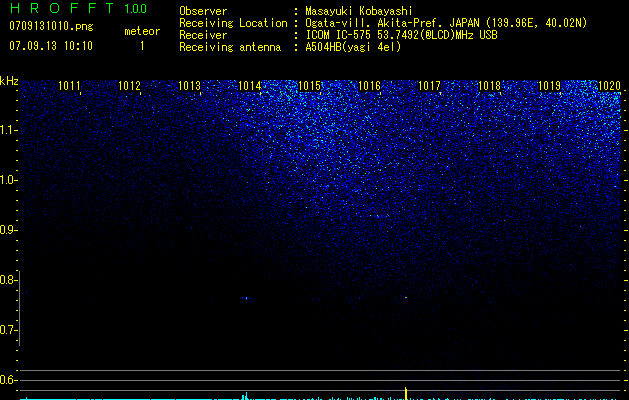Click the 1.1 kHz axis label
Image resolution: width=629 pixels, height=400 pixels.
tap(7, 130)
